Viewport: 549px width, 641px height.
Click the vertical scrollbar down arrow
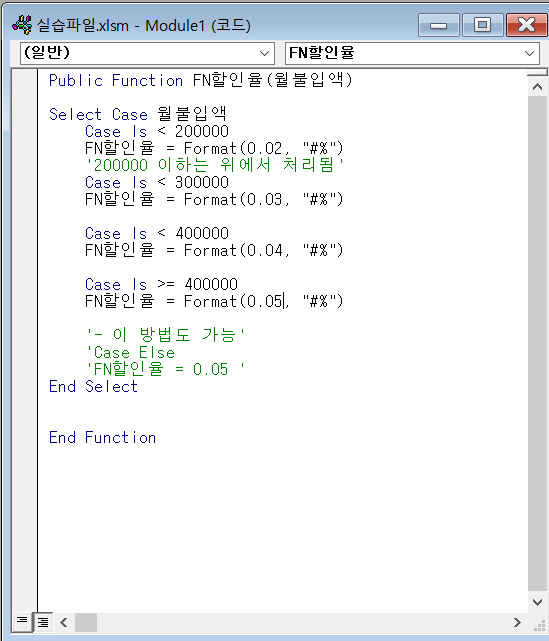tap(537, 602)
